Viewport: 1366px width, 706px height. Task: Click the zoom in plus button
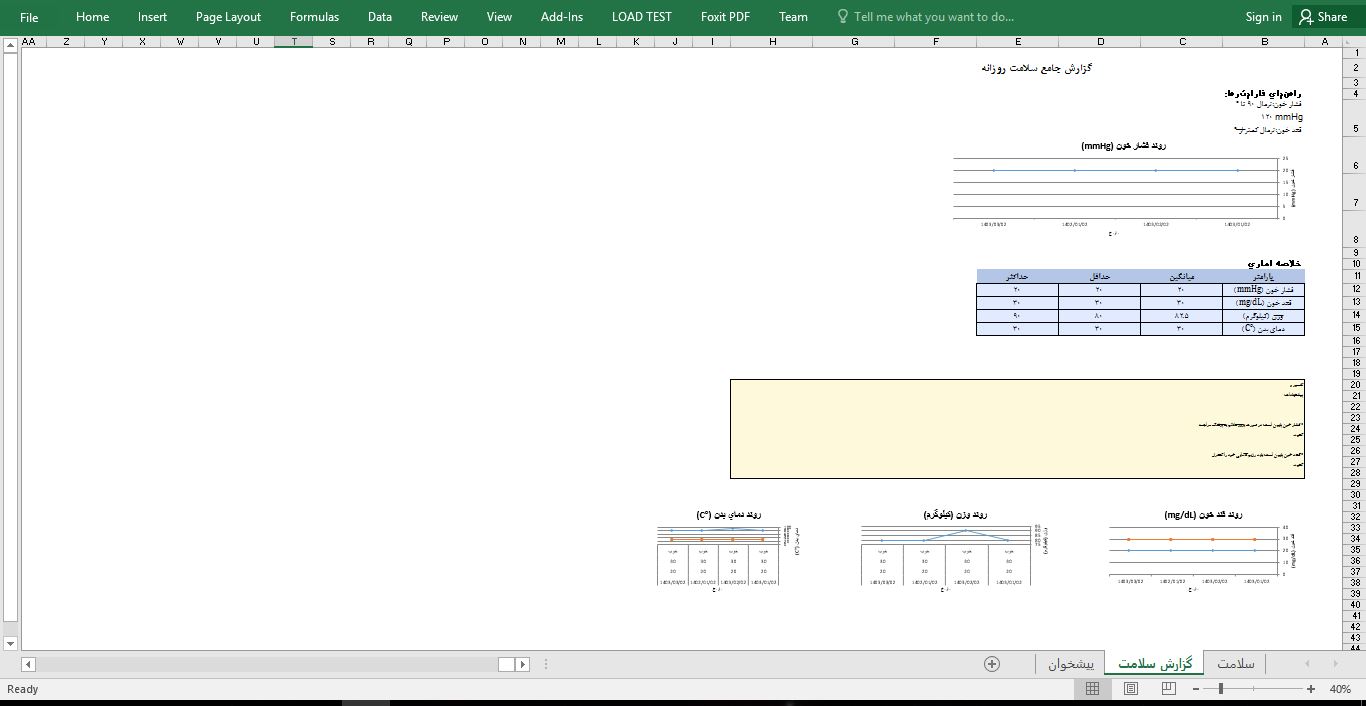point(1311,689)
